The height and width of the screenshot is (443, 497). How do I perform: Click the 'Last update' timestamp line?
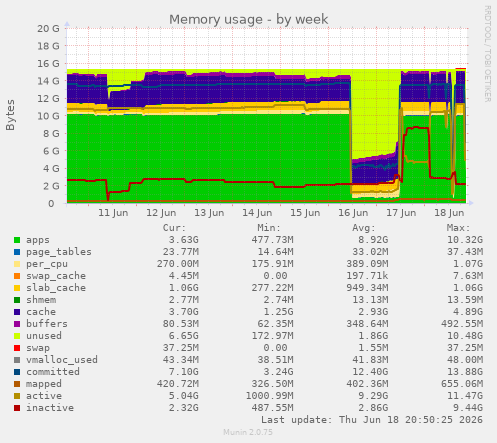coord(372,420)
